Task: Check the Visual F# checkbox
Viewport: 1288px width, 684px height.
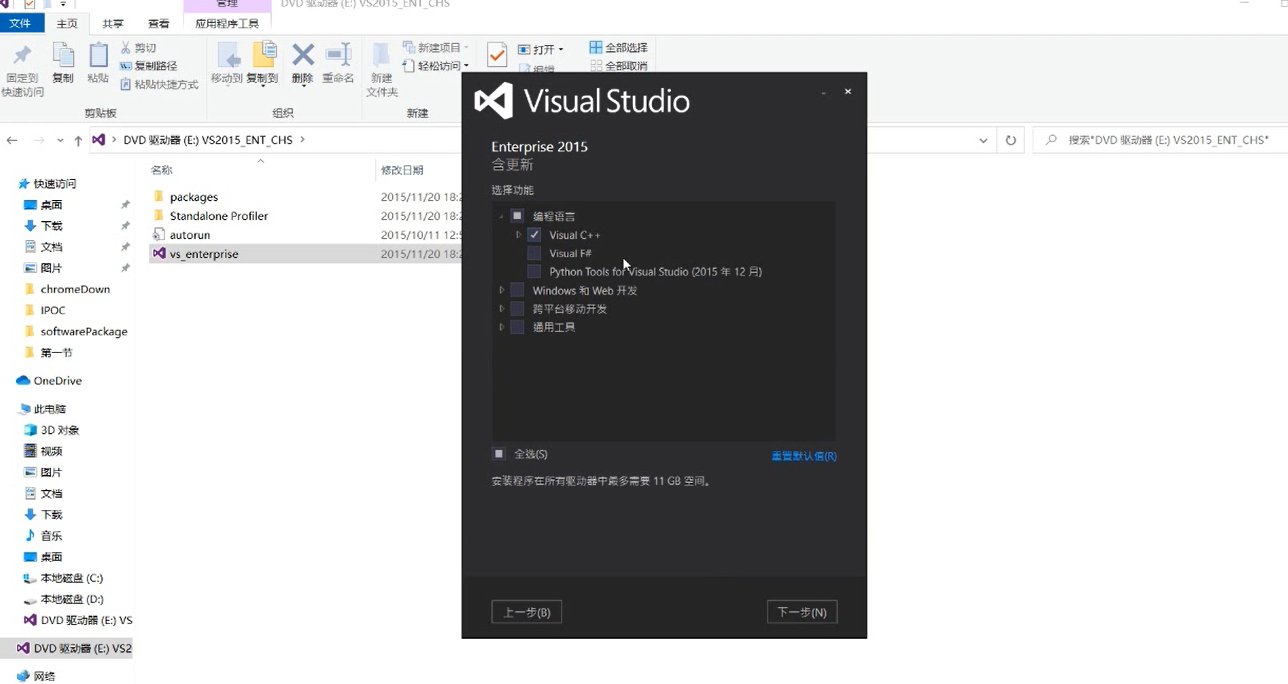Action: [x=534, y=253]
